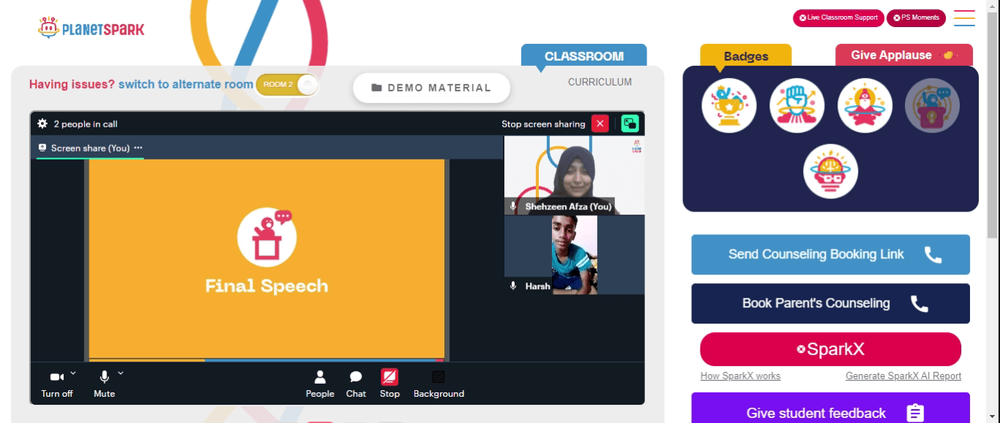The height and width of the screenshot is (423, 1000).
Task: Click Give Applause button
Action: point(904,56)
